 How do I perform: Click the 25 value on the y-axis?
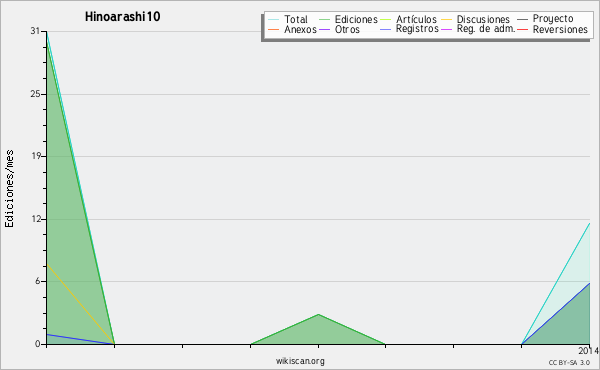point(35,94)
